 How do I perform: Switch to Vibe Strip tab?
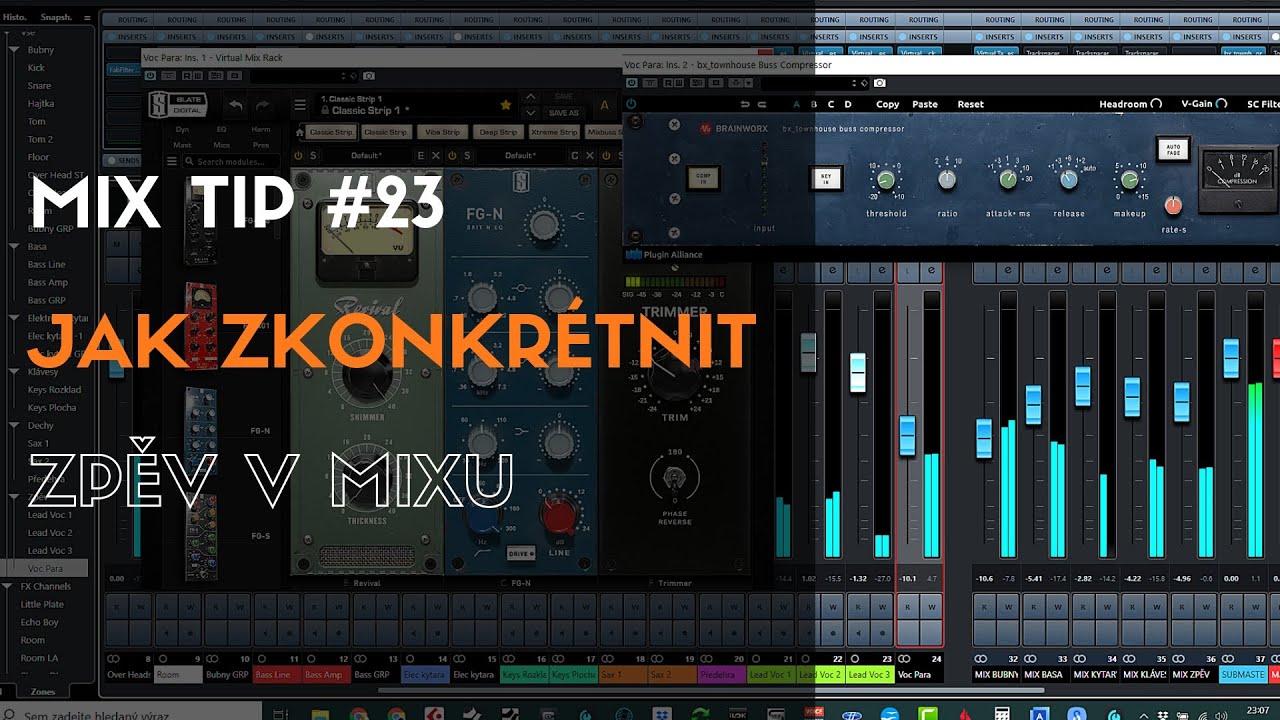pyautogui.click(x=441, y=132)
